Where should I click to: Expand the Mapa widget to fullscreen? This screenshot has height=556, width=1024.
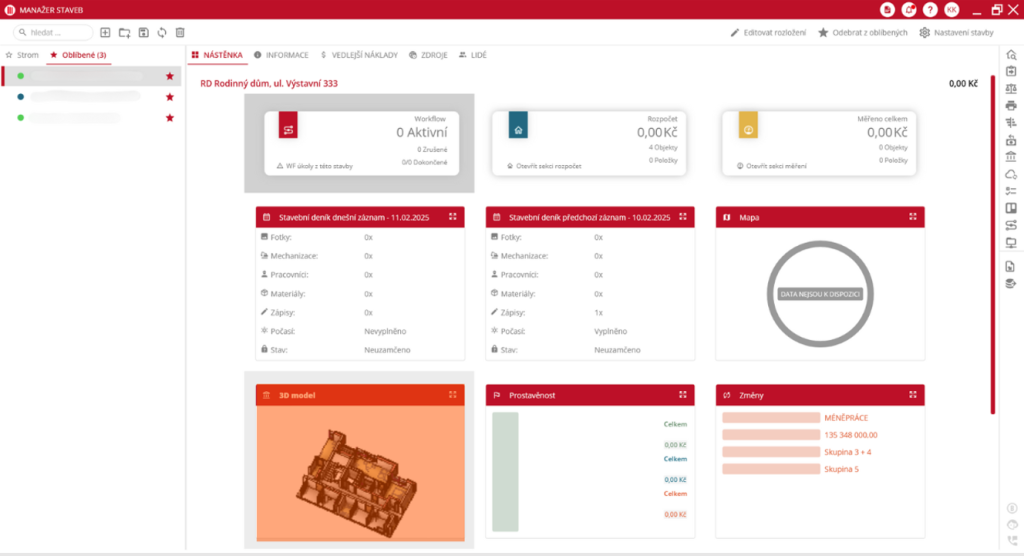pyautogui.click(x=912, y=216)
